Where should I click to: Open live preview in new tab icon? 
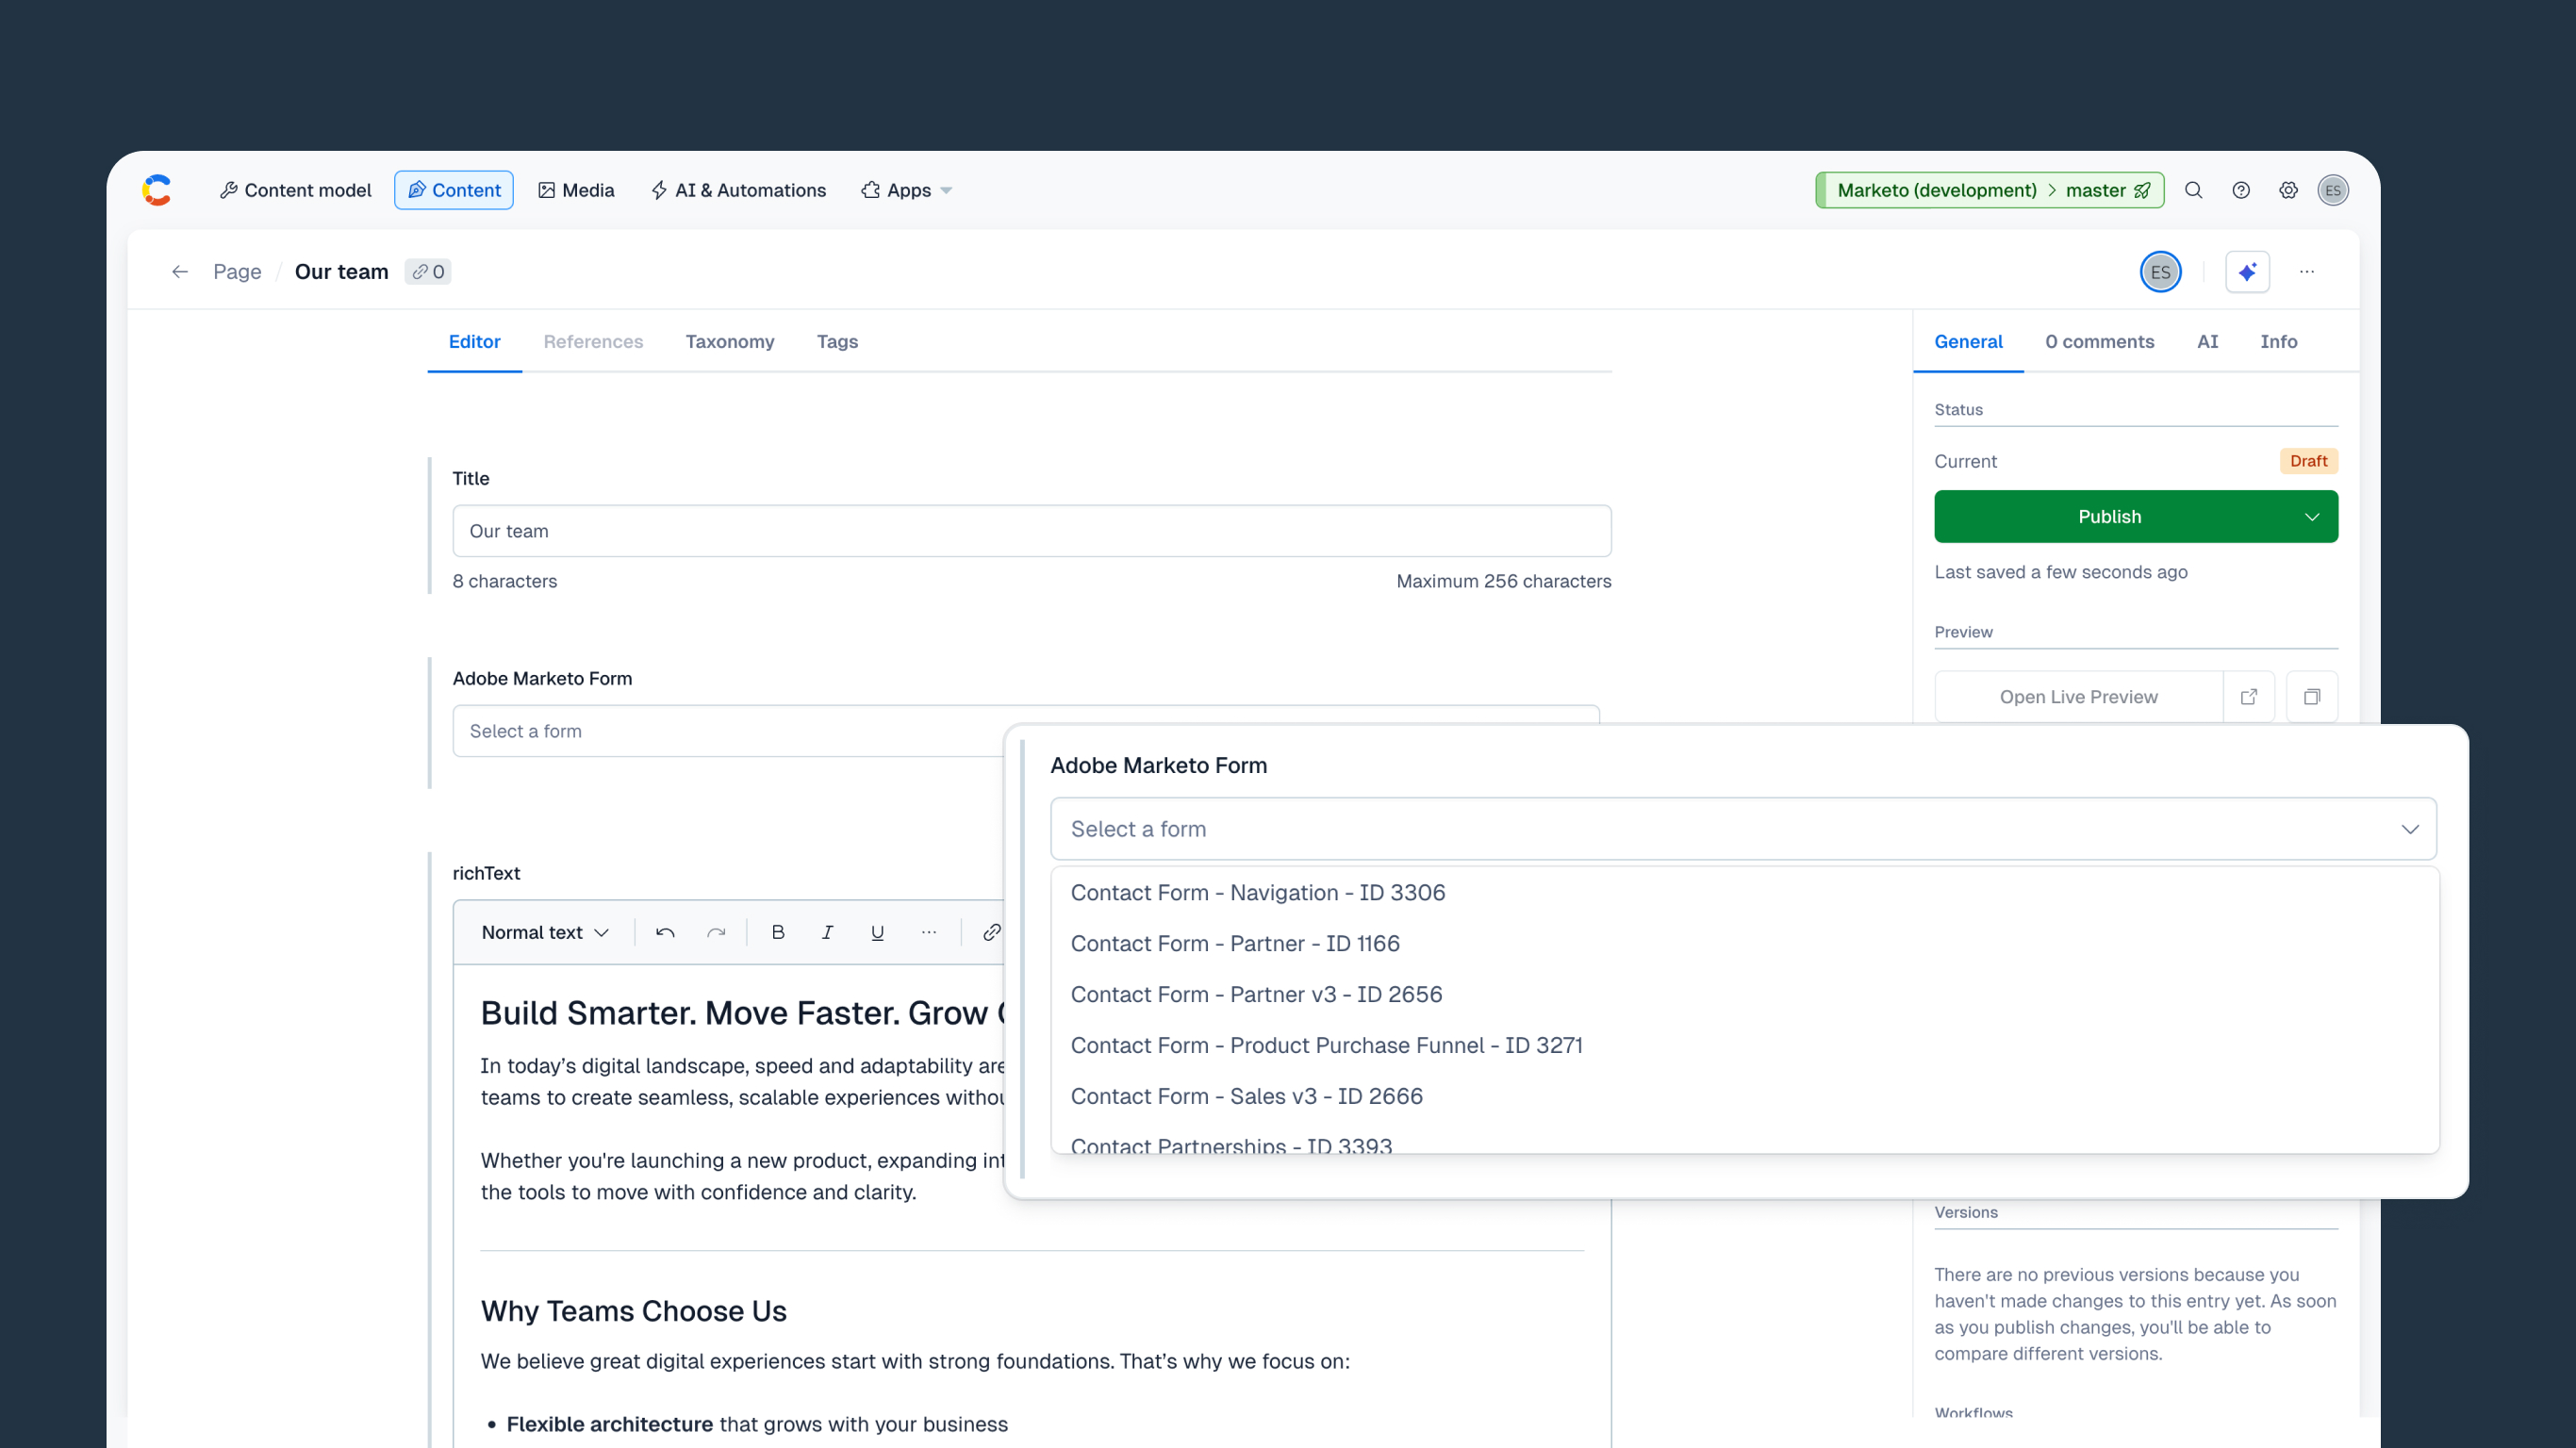pos(2249,697)
